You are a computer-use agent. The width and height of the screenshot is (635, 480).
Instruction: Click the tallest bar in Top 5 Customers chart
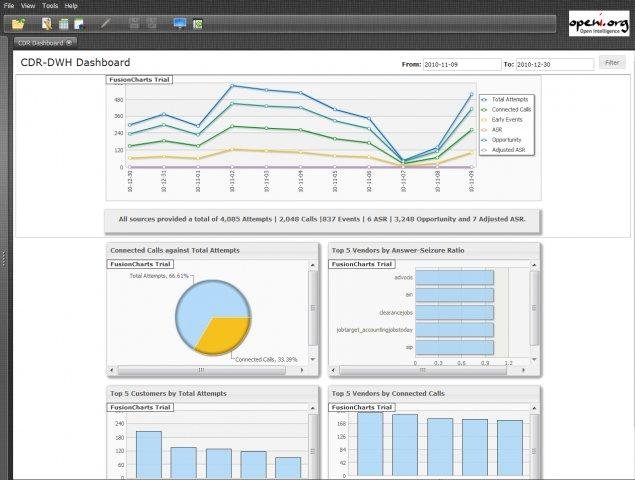point(149,454)
